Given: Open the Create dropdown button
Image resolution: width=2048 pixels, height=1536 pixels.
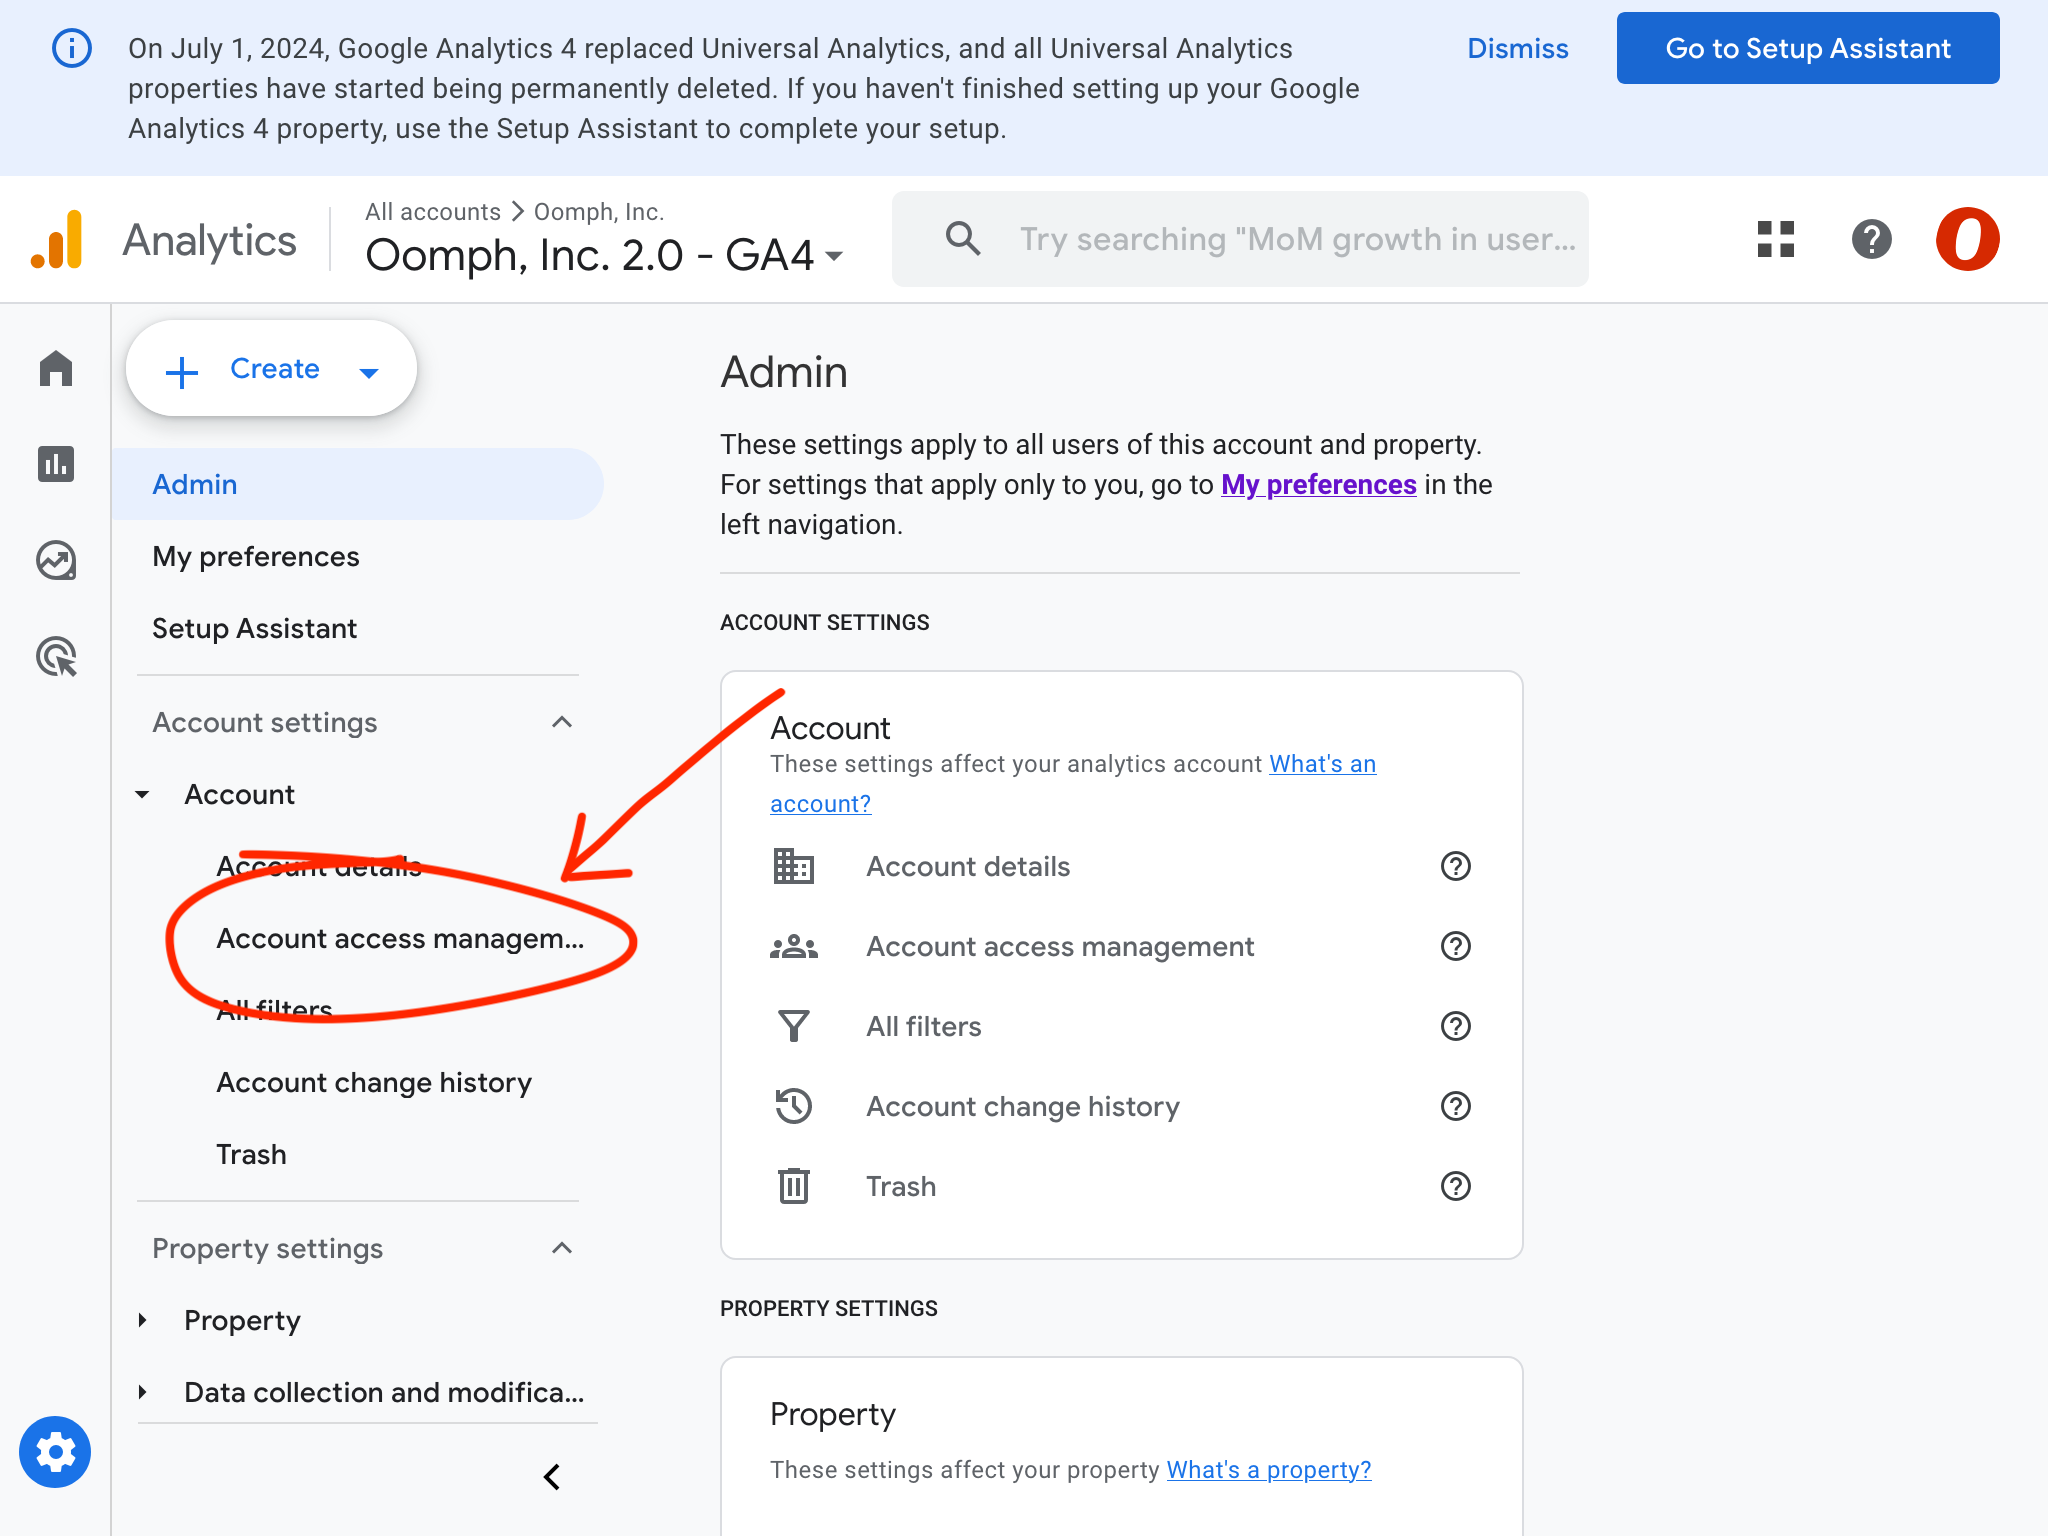Looking at the screenshot, I should [272, 369].
